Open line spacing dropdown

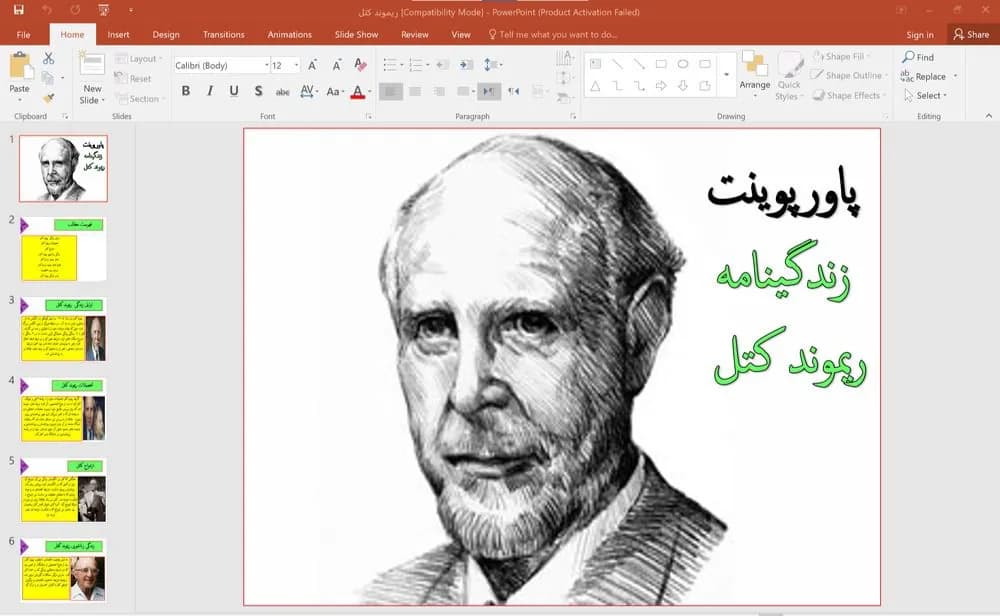(492, 64)
